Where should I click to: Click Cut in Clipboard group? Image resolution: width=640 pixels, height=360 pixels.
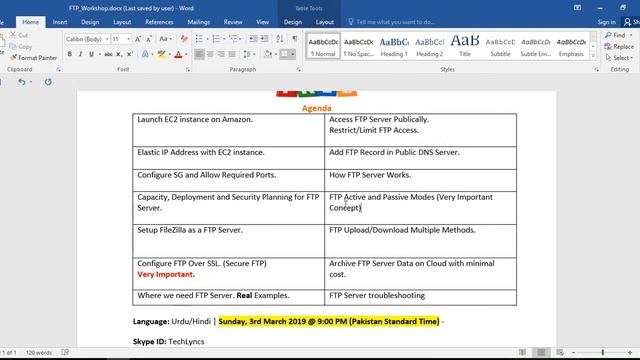[19, 35]
